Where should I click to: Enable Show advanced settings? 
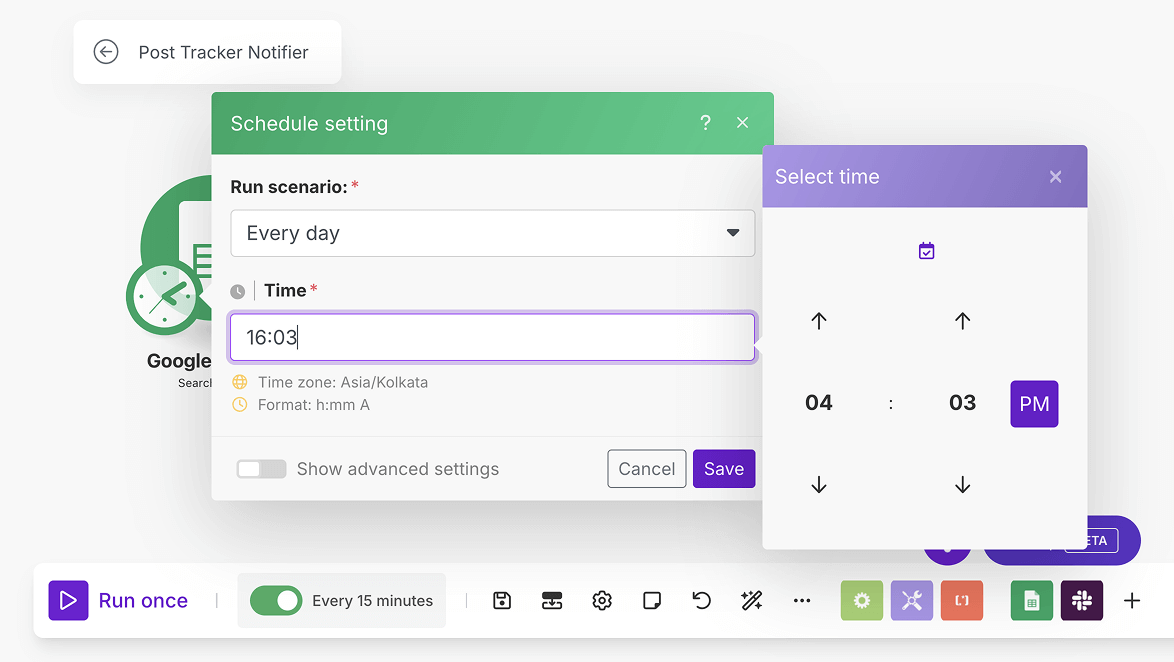(x=261, y=468)
